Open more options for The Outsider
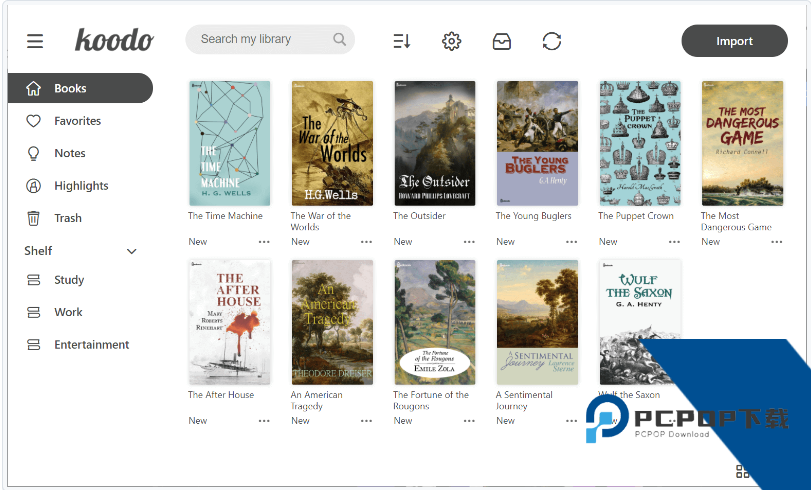Viewport: 811px width, 490px height. (x=469, y=242)
